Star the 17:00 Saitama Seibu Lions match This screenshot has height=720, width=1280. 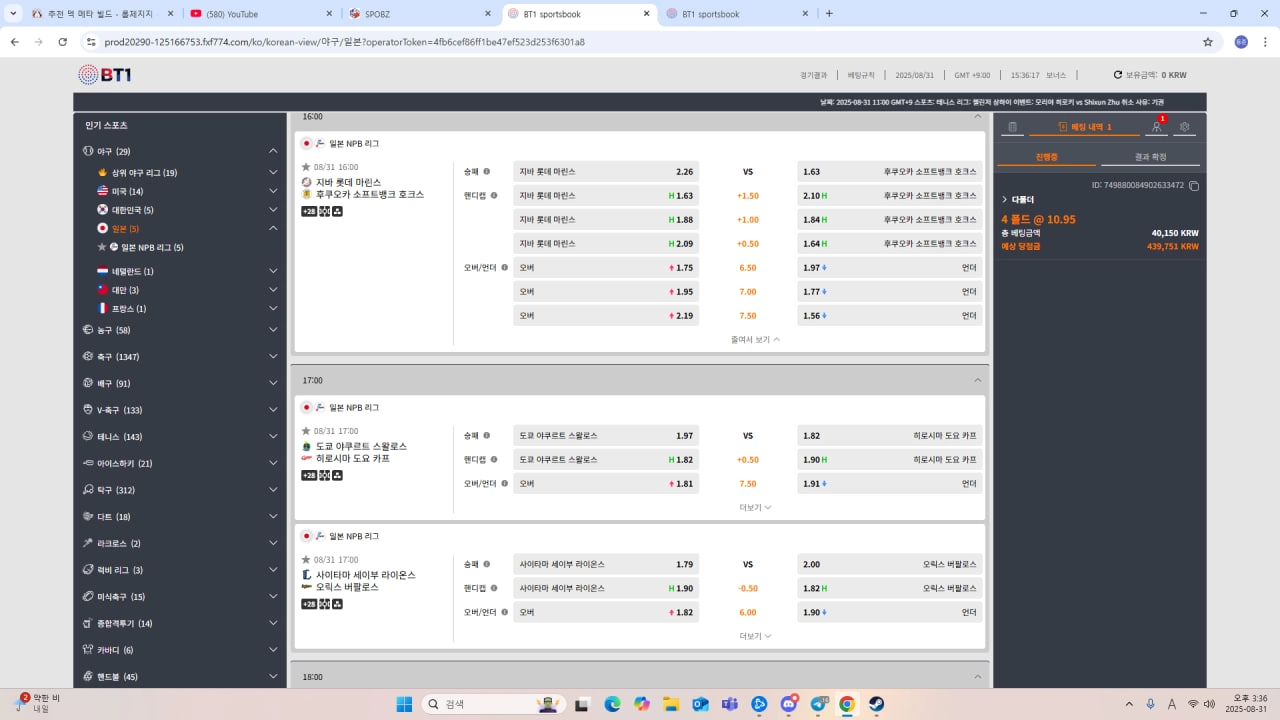(x=306, y=560)
